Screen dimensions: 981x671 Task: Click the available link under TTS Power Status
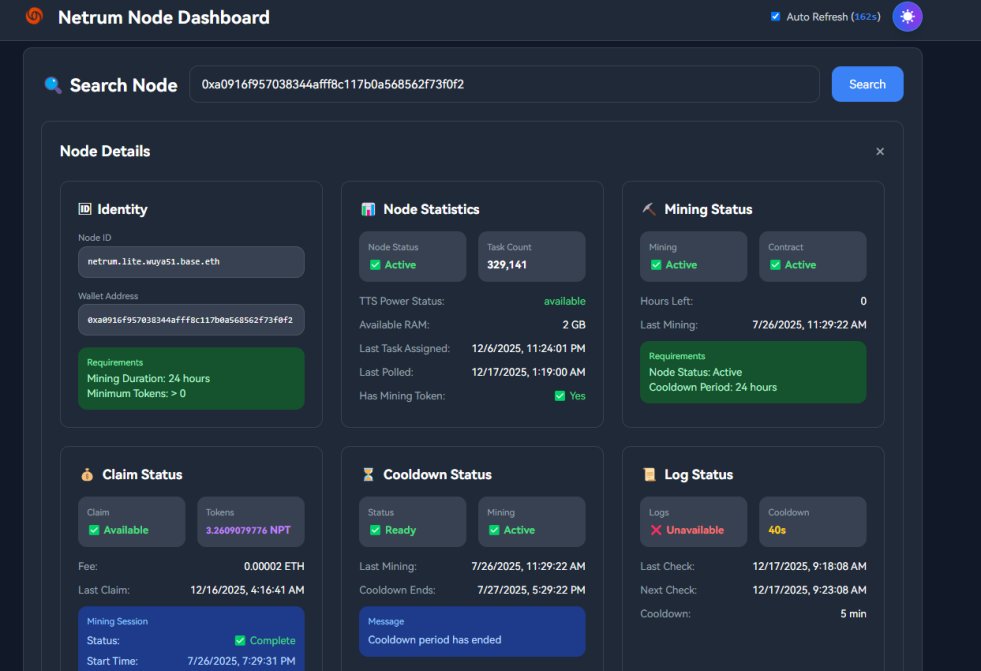point(566,300)
